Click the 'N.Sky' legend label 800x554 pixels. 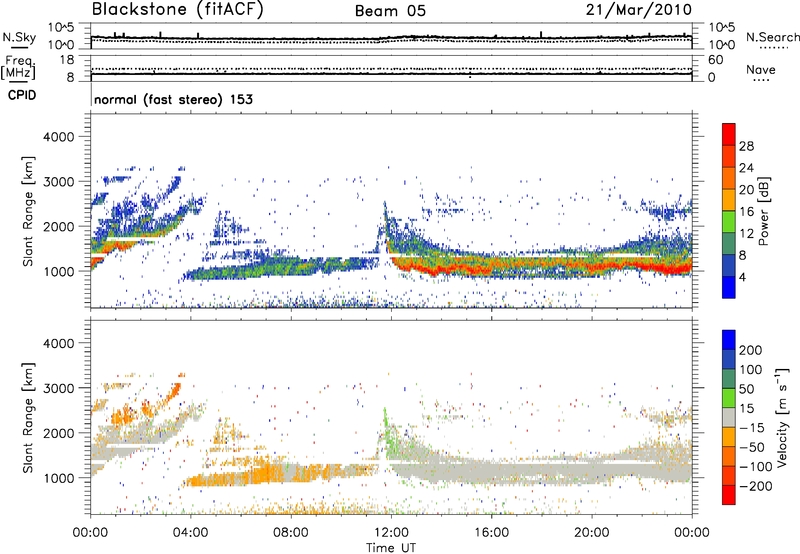click(x=19, y=37)
